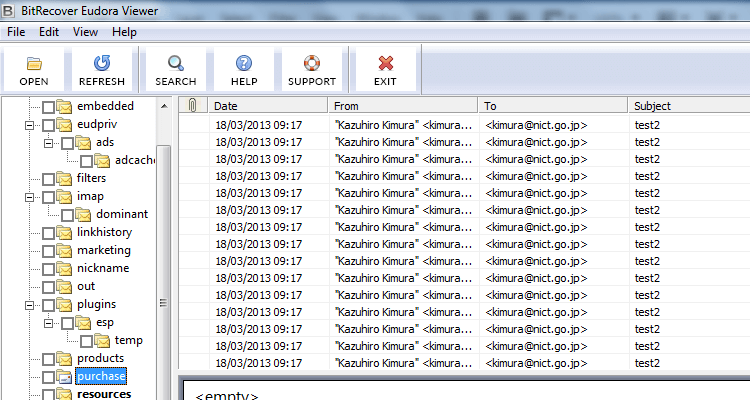Open the File menu
750x400 pixels.
coord(16,32)
